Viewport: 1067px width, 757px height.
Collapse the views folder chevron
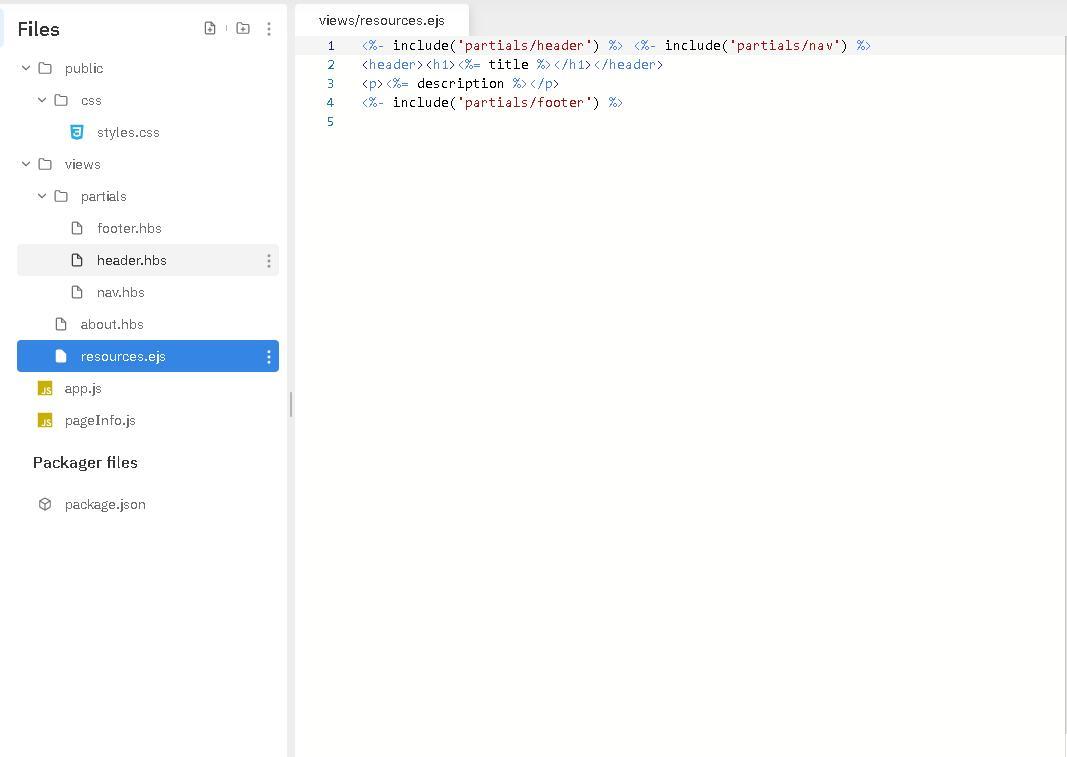[x=26, y=164]
